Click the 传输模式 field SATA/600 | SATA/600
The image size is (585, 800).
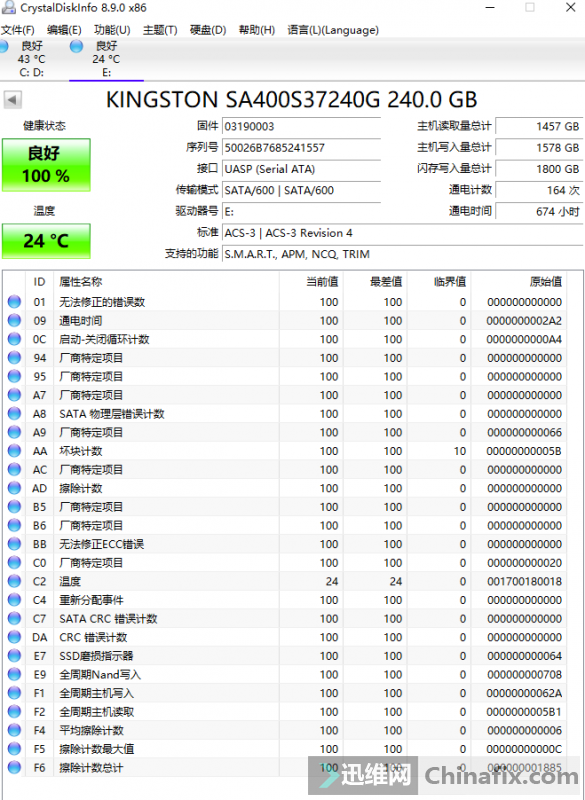tap(301, 190)
